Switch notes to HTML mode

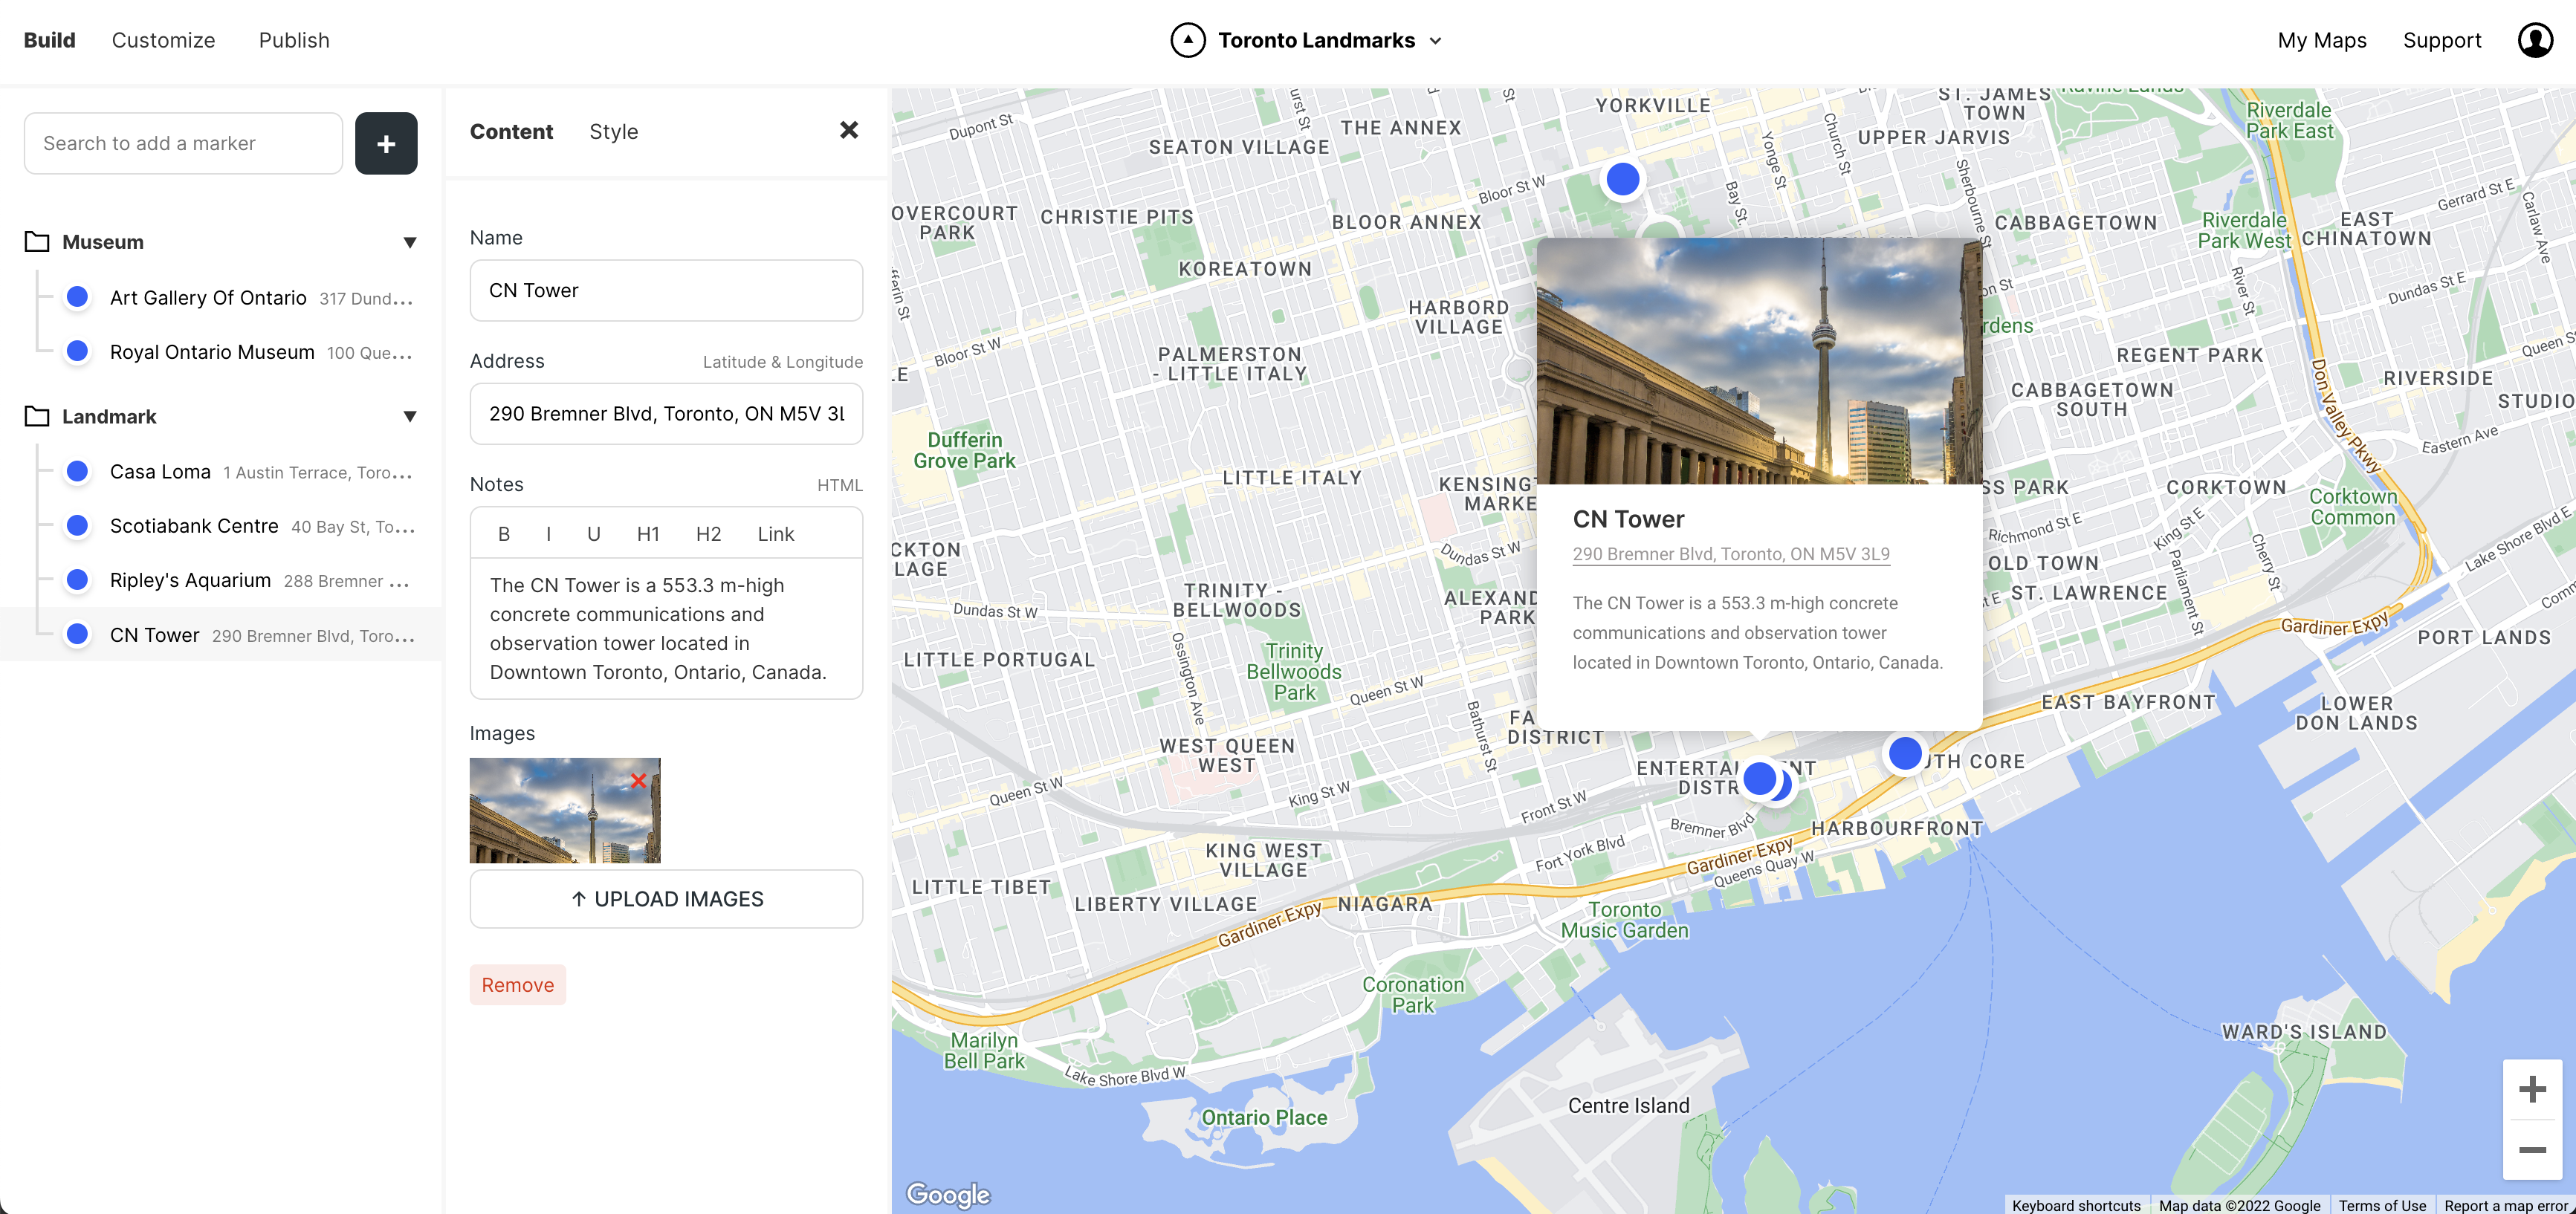839,485
